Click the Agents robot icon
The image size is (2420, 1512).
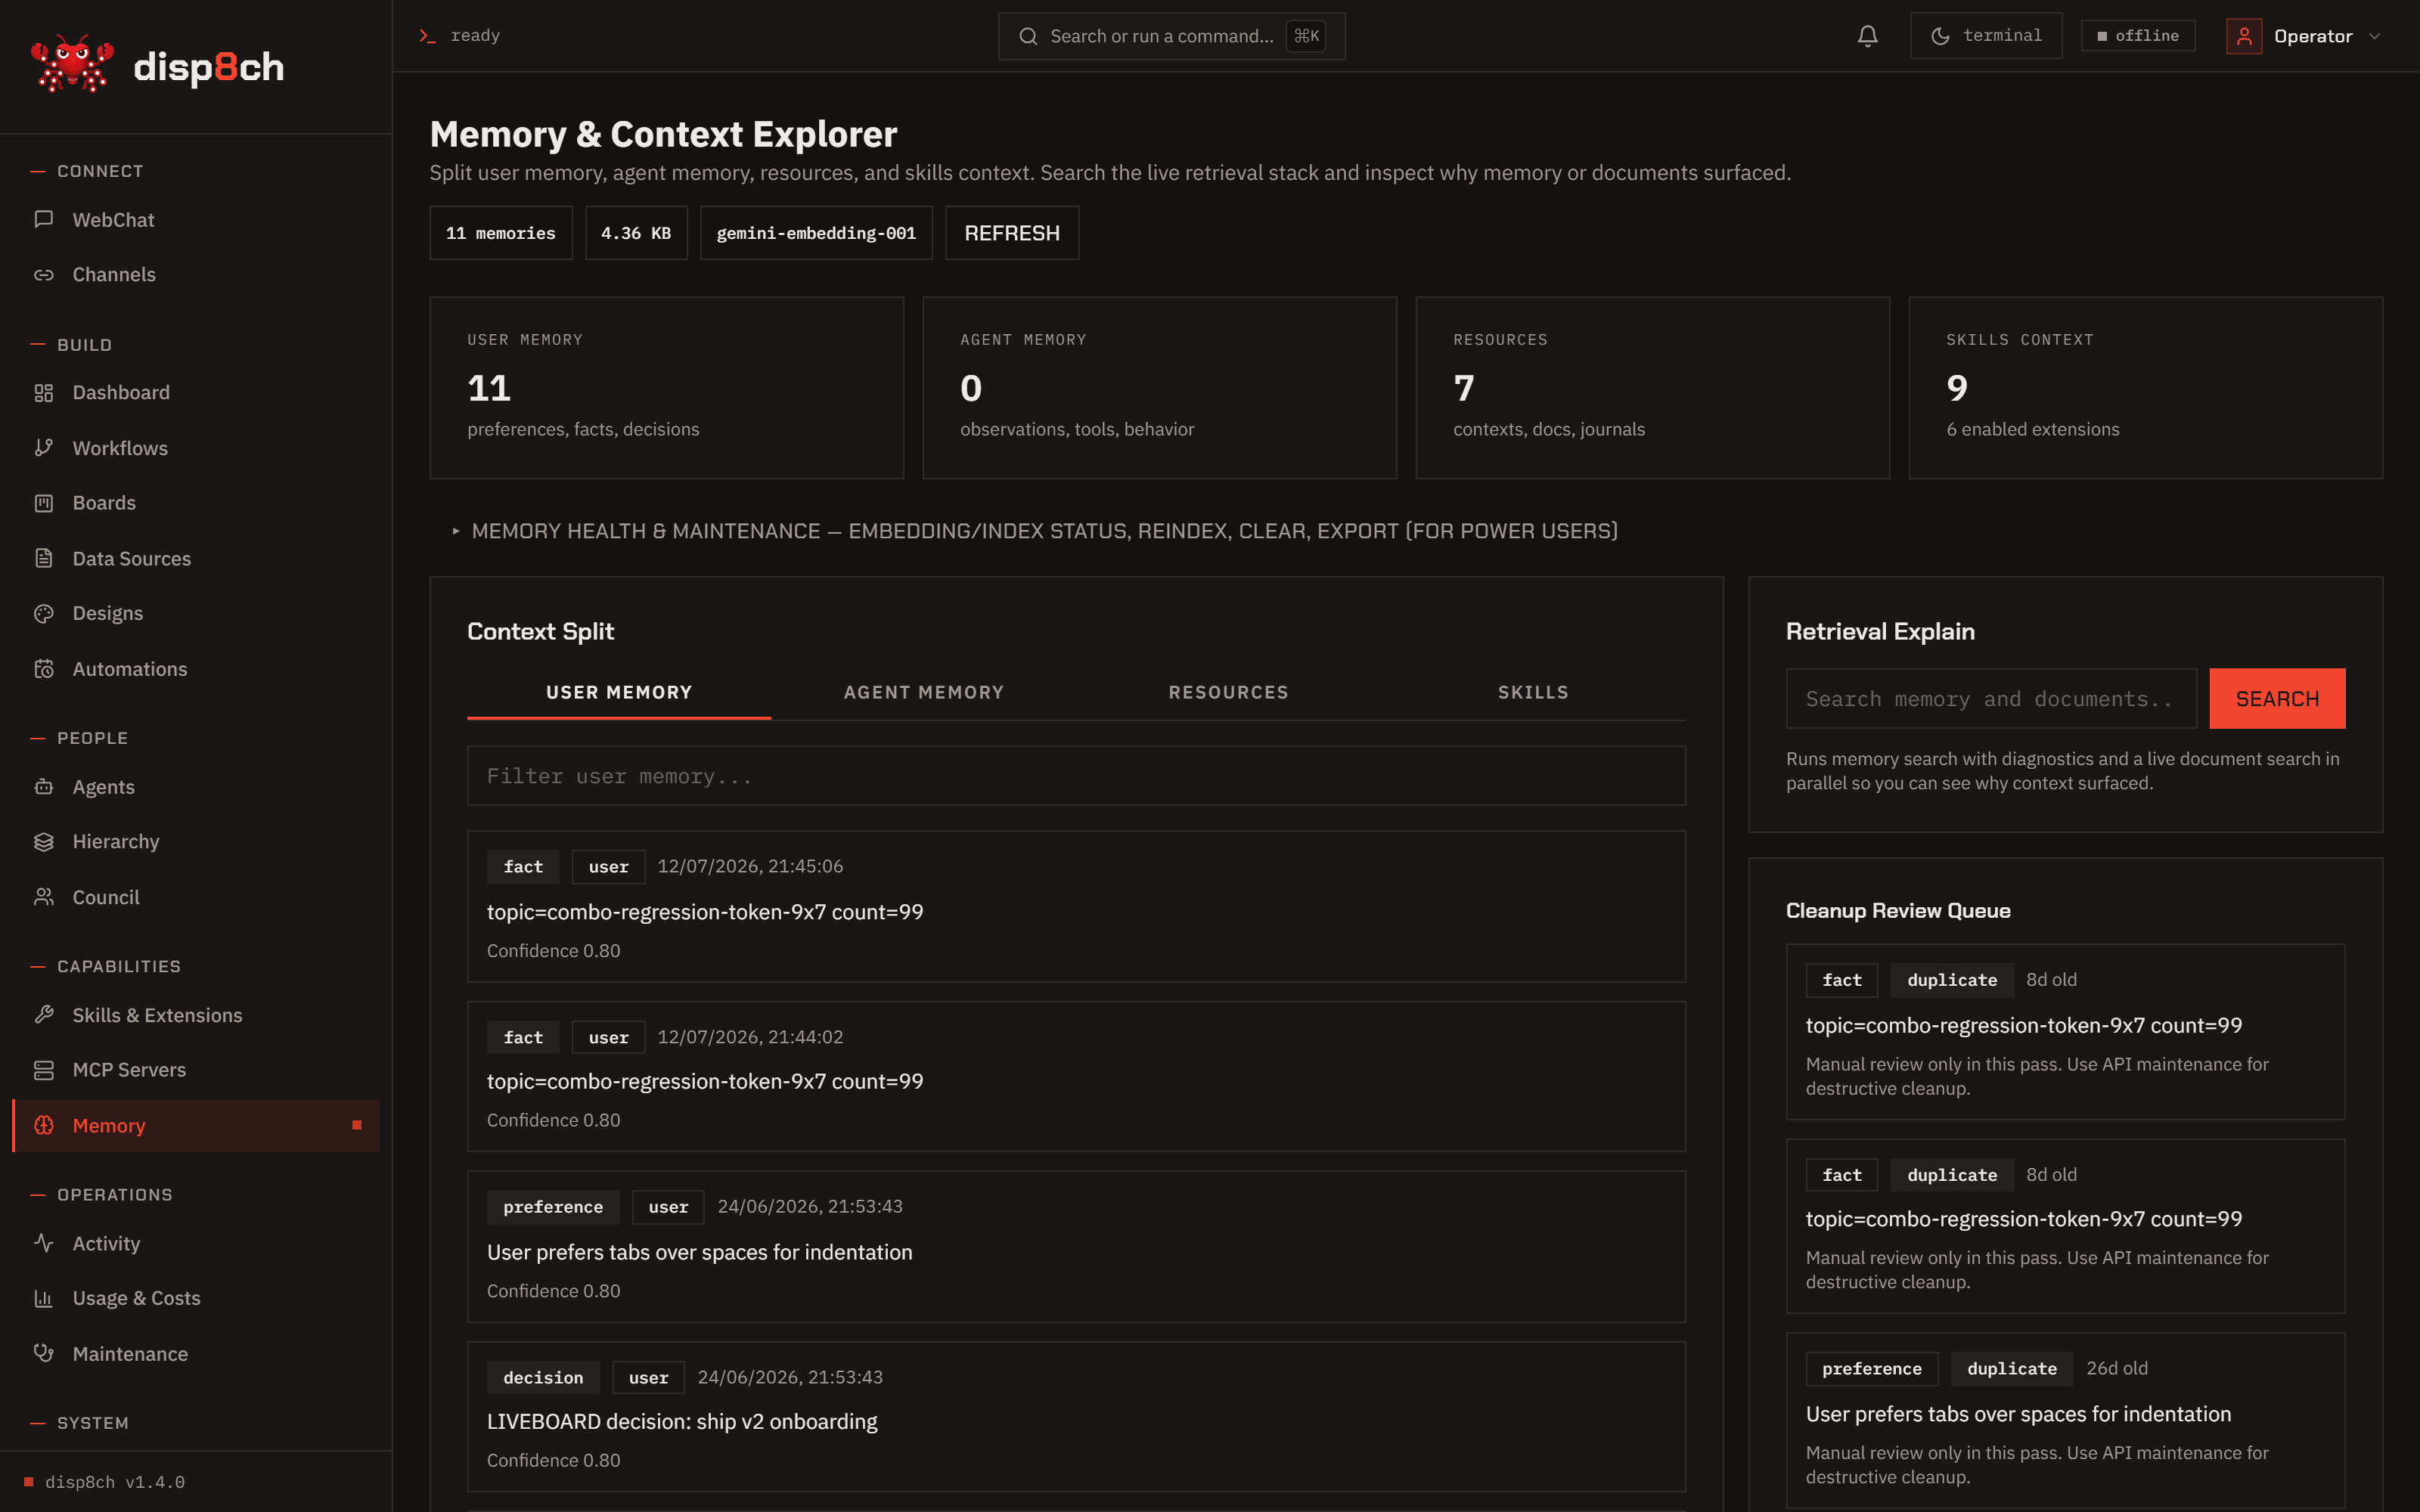[x=44, y=787]
